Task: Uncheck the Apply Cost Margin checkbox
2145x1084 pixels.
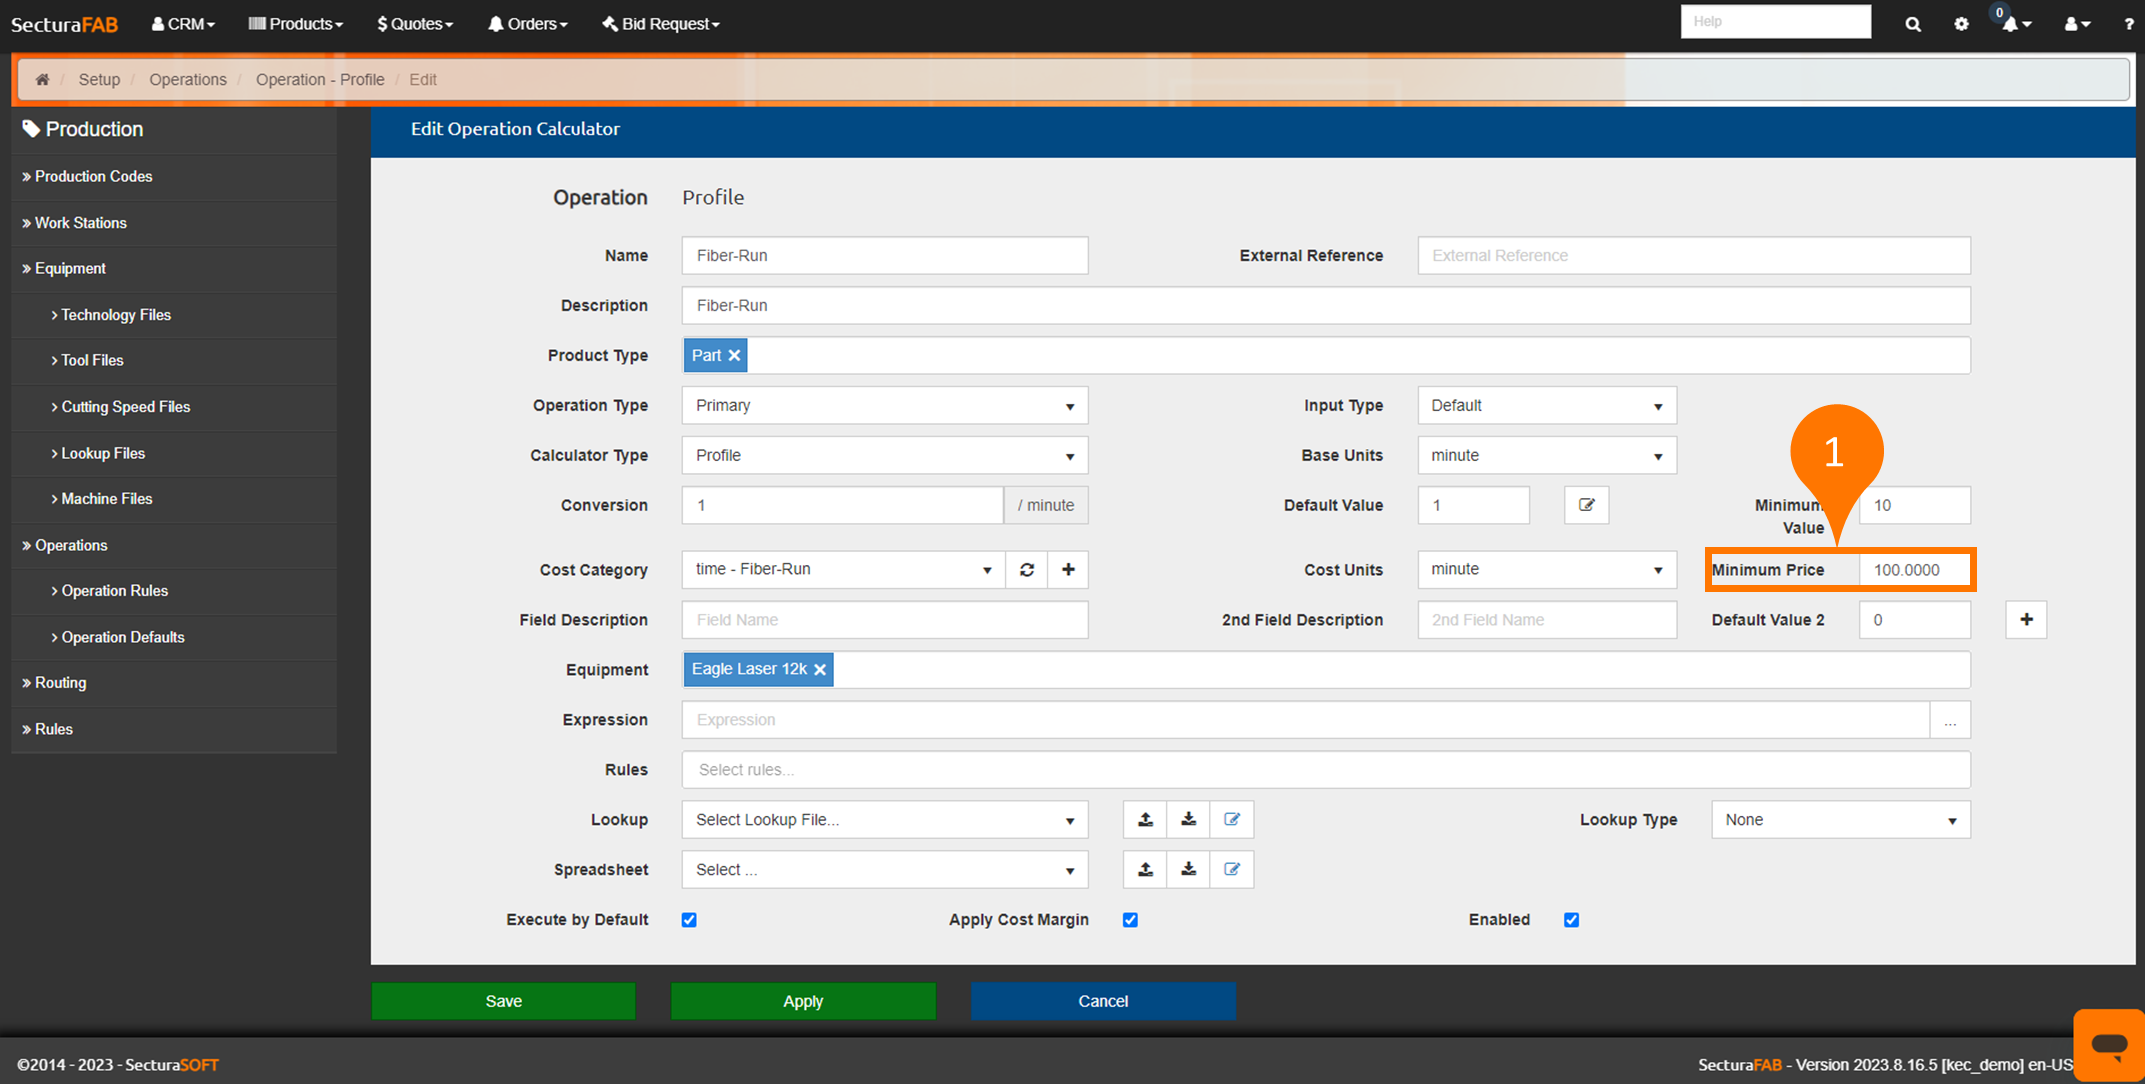Action: (x=1130, y=920)
